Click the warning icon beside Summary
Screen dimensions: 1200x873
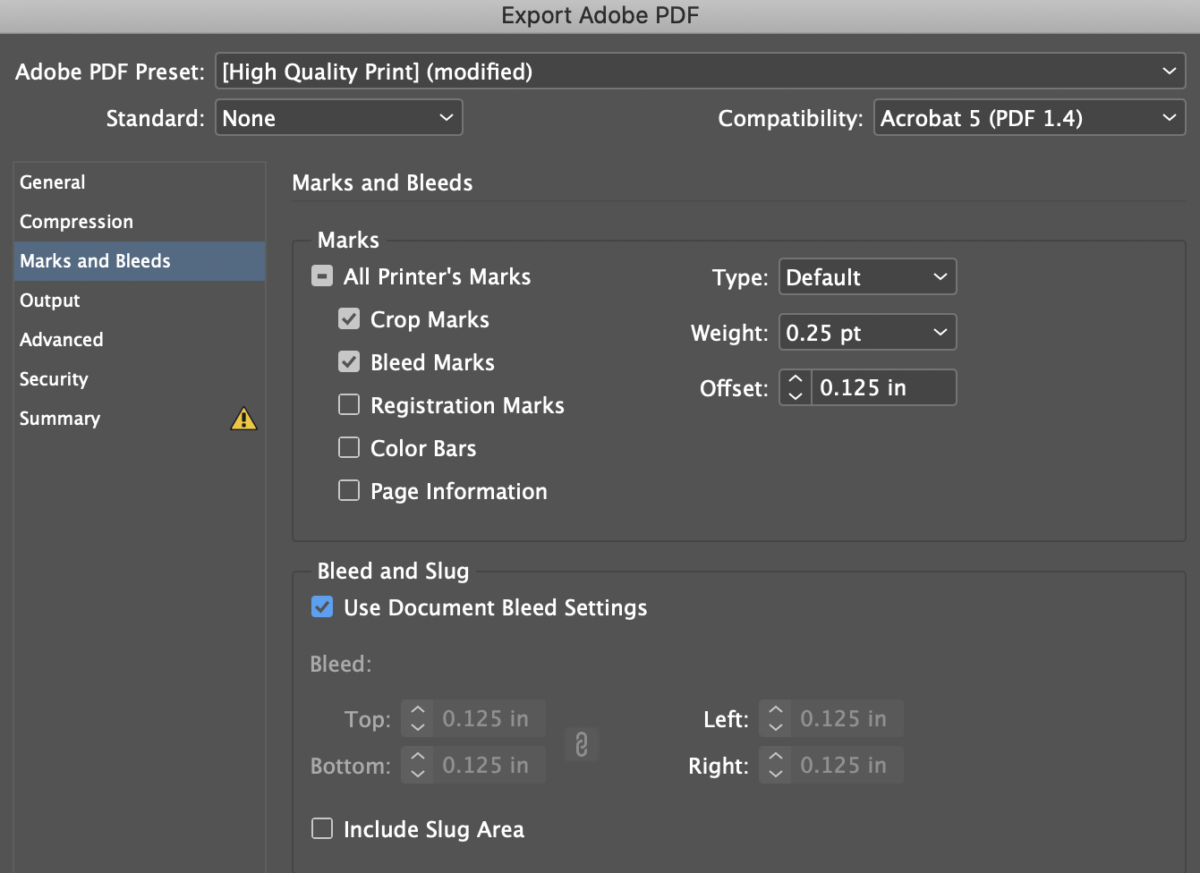(243, 419)
